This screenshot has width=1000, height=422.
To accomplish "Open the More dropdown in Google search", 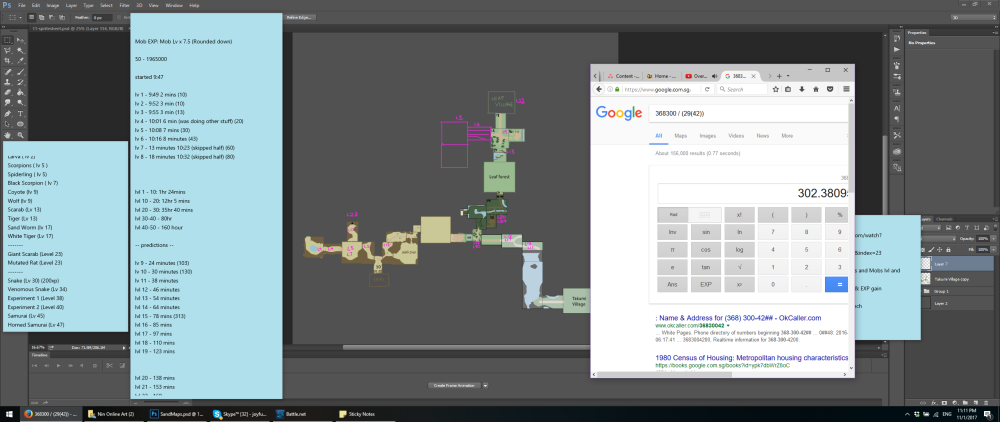I will (787, 135).
